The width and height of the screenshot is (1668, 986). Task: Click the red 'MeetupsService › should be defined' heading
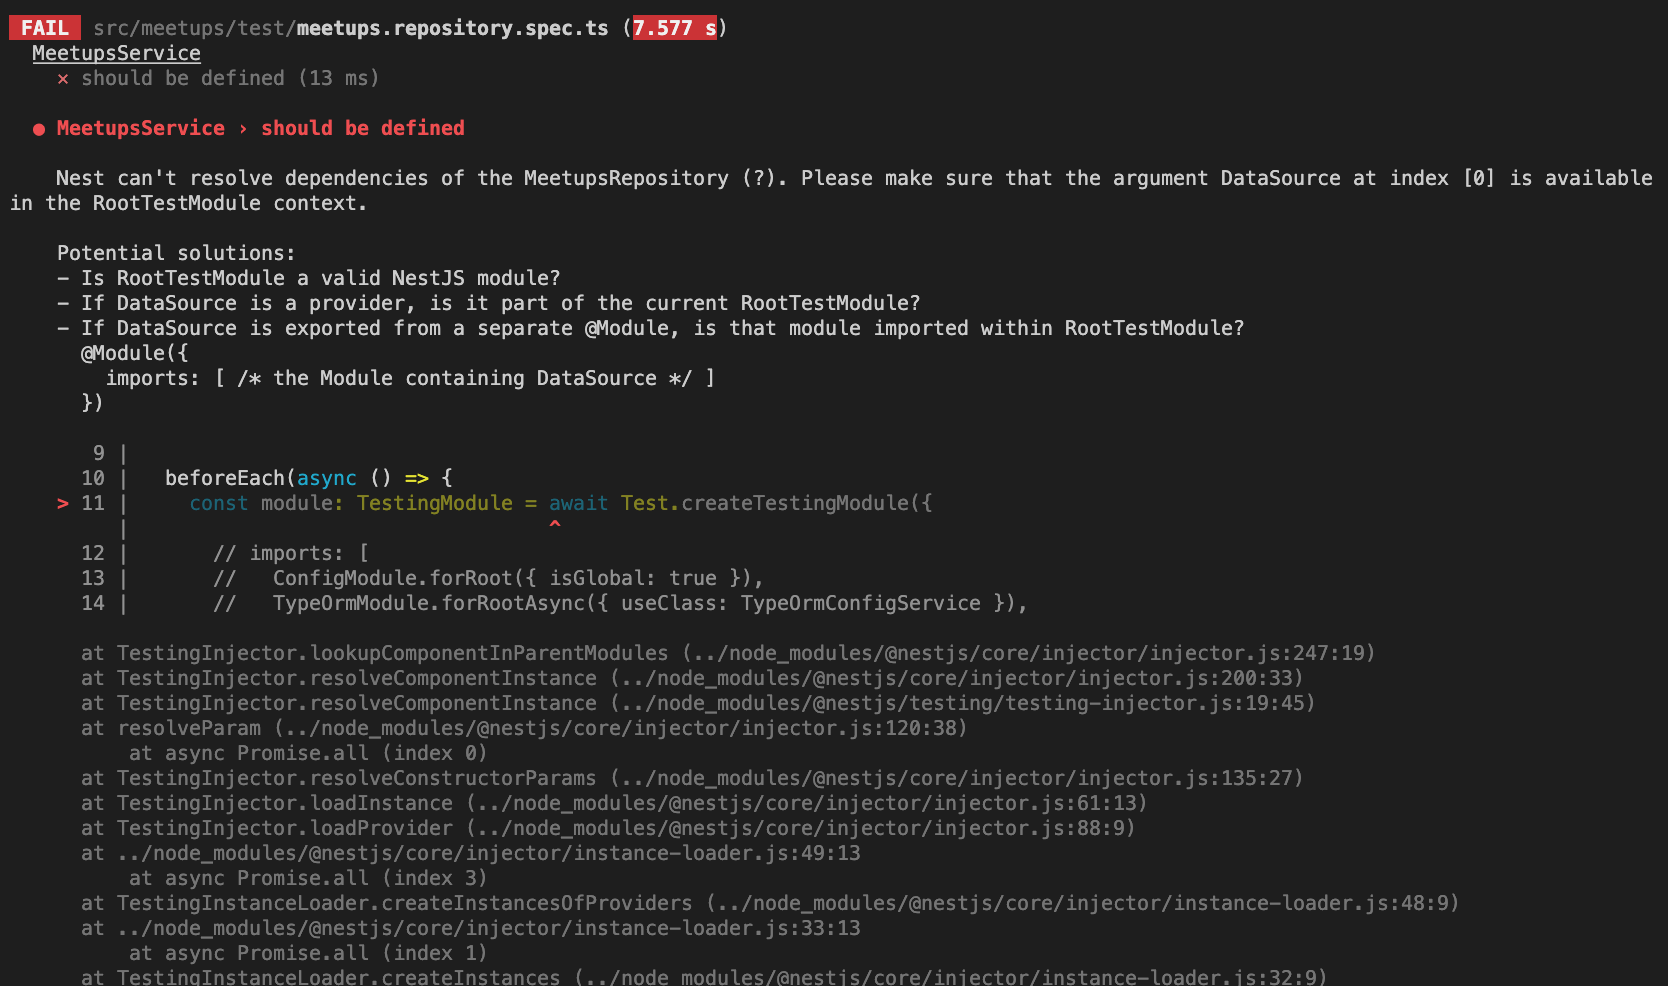(x=260, y=128)
